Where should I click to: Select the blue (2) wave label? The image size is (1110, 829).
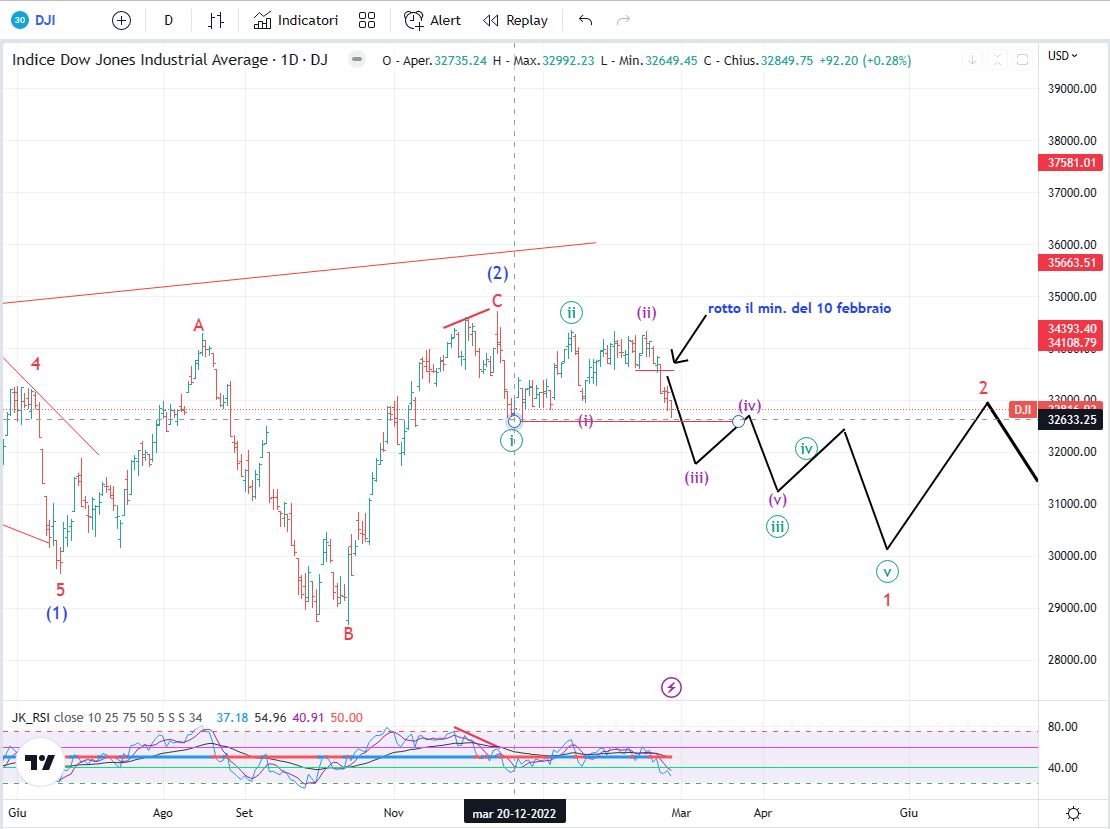(x=498, y=273)
